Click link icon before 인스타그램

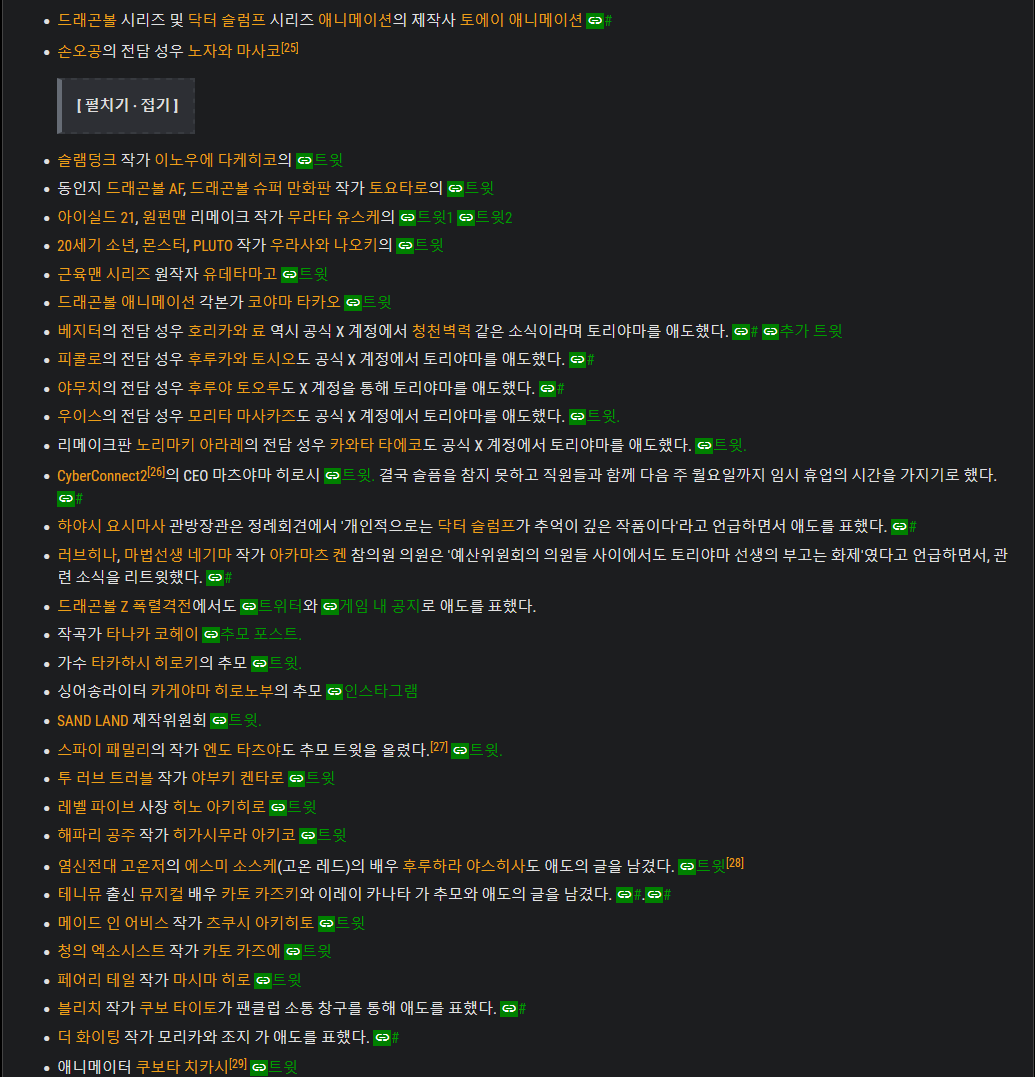pyautogui.click(x=335, y=691)
